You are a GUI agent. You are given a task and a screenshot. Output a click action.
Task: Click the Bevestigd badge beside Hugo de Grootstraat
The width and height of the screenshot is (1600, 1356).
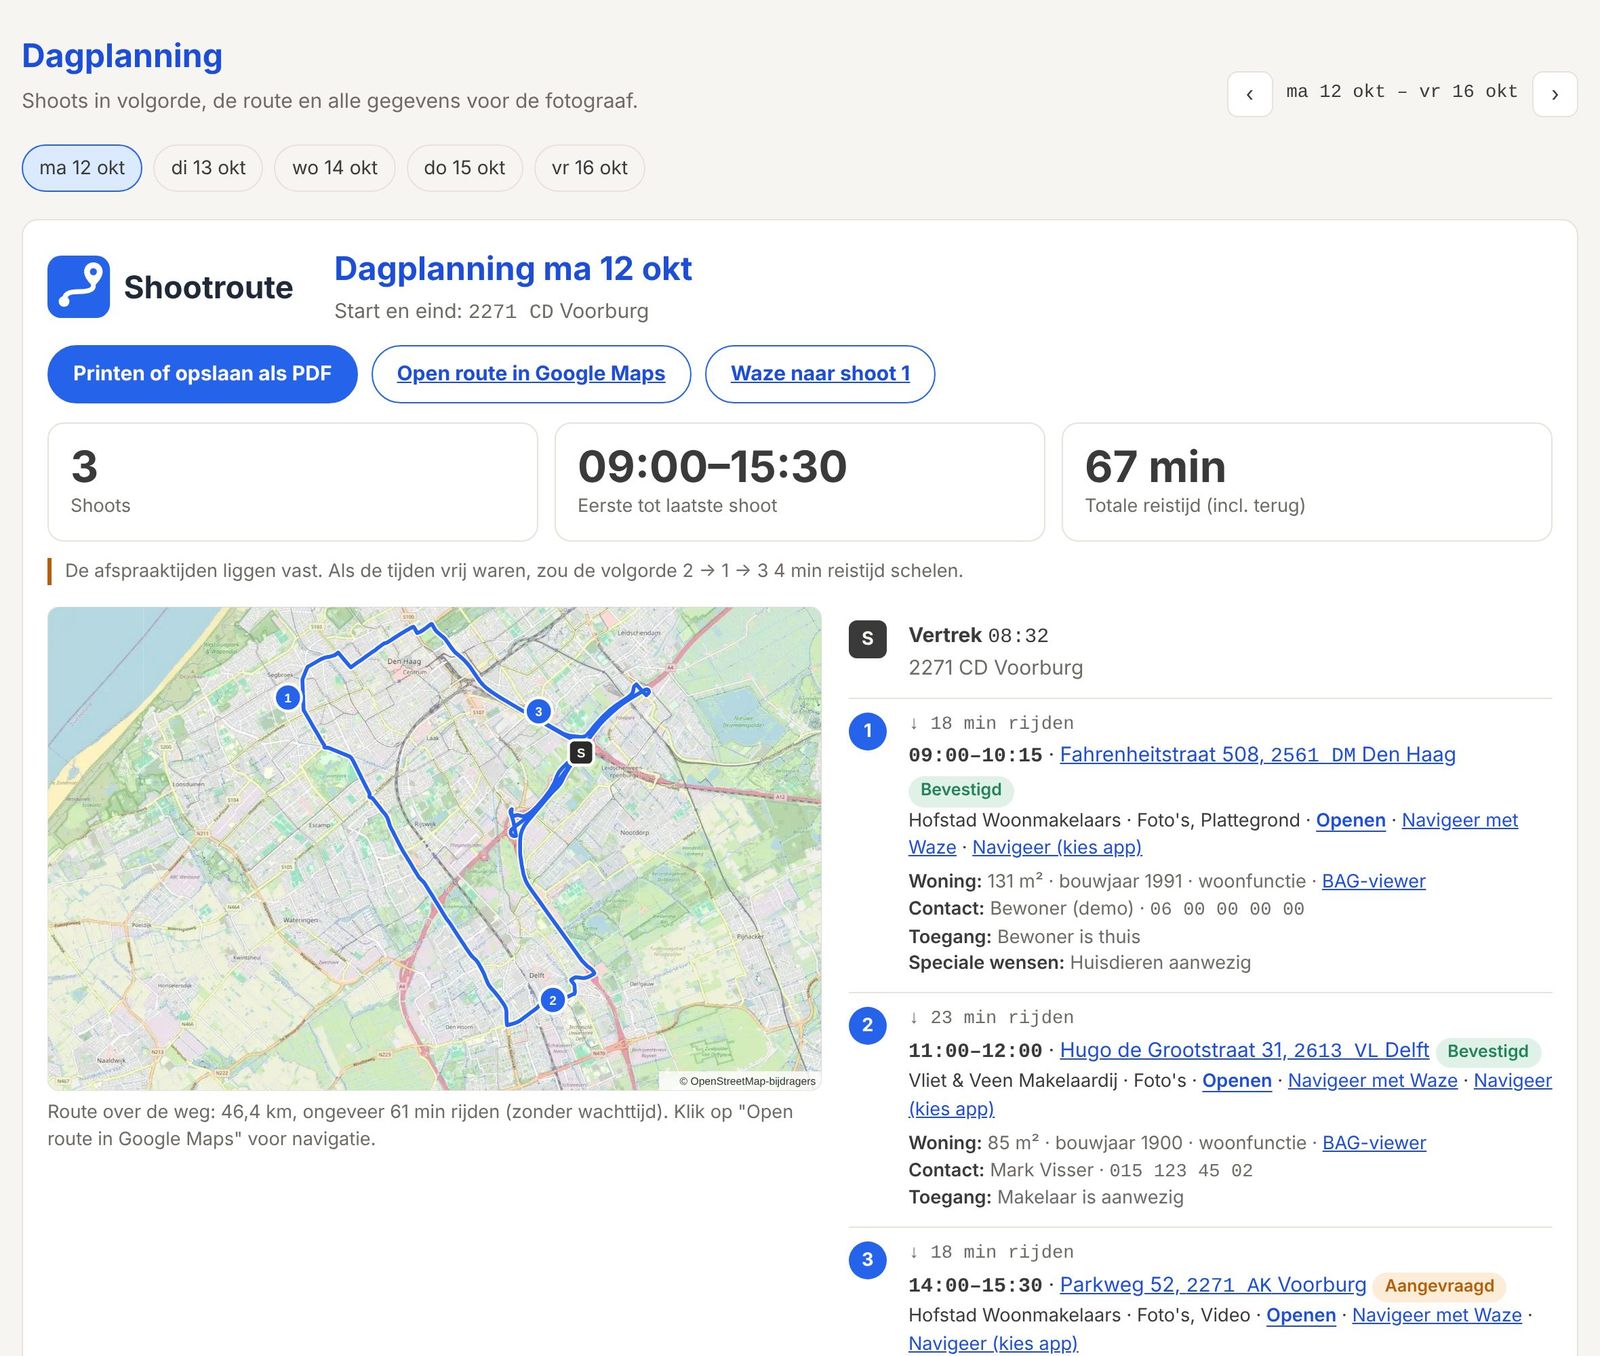pos(1488,1052)
